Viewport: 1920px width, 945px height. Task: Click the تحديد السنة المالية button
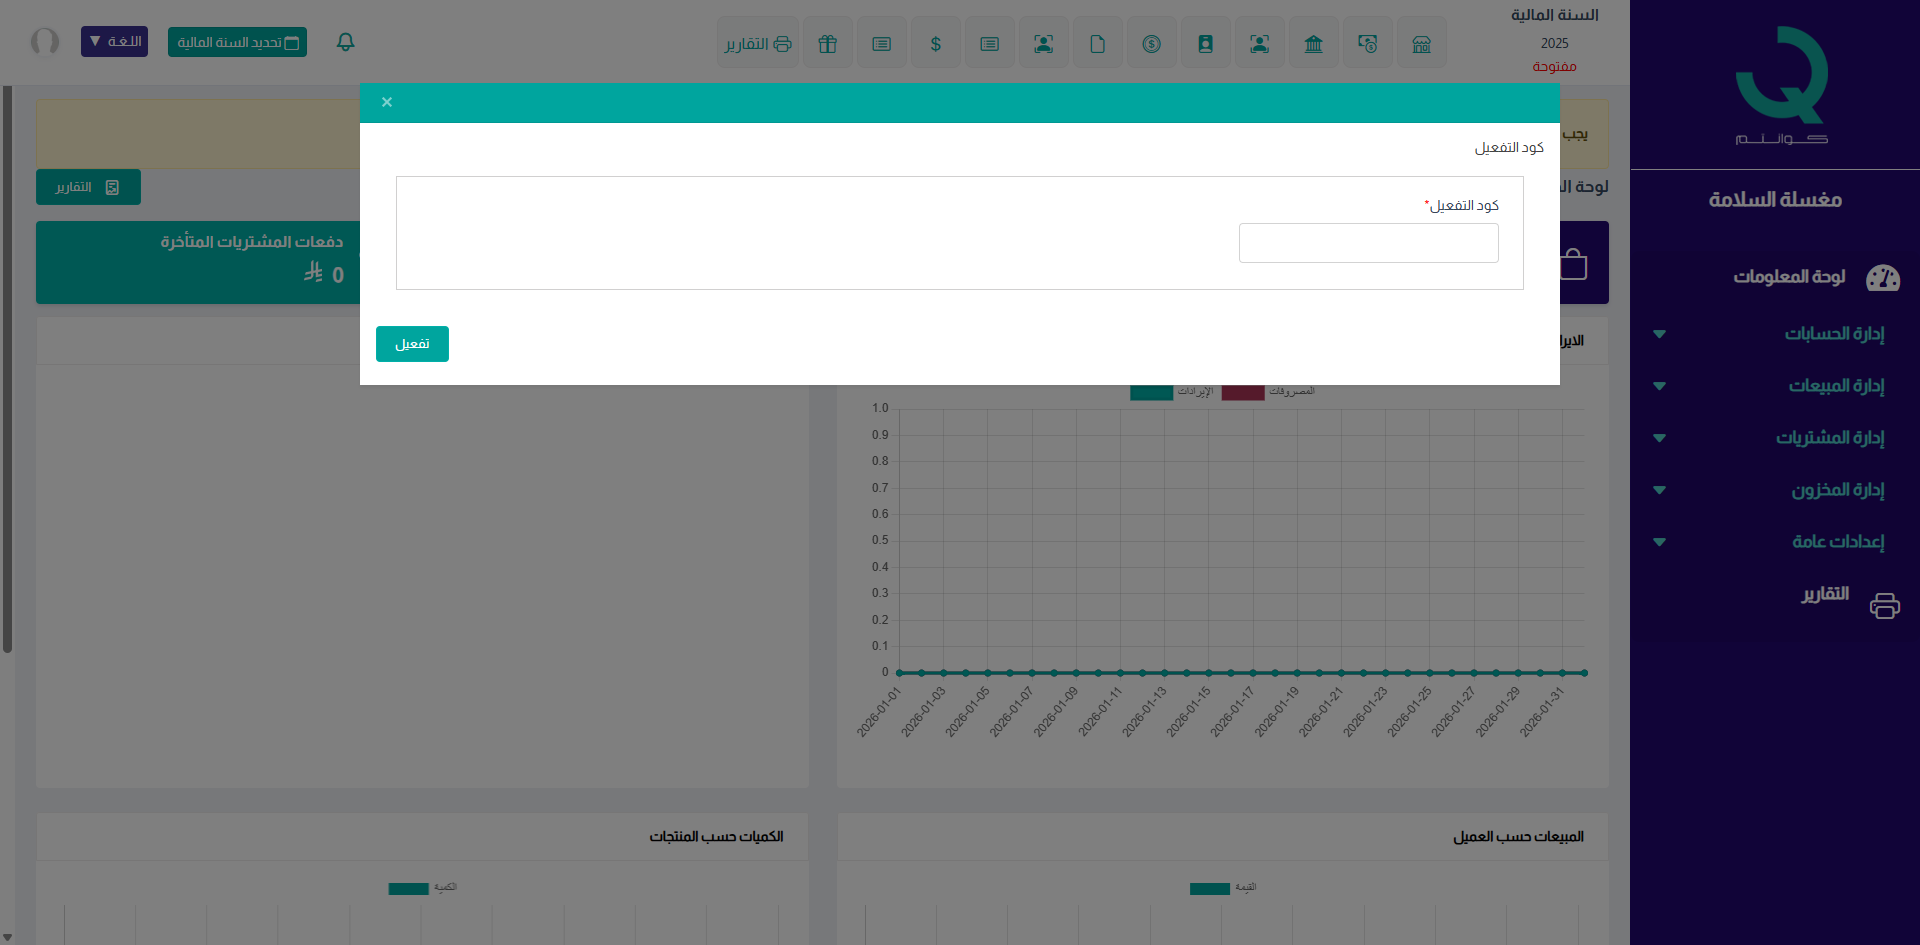pyautogui.click(x=237, y=42)
